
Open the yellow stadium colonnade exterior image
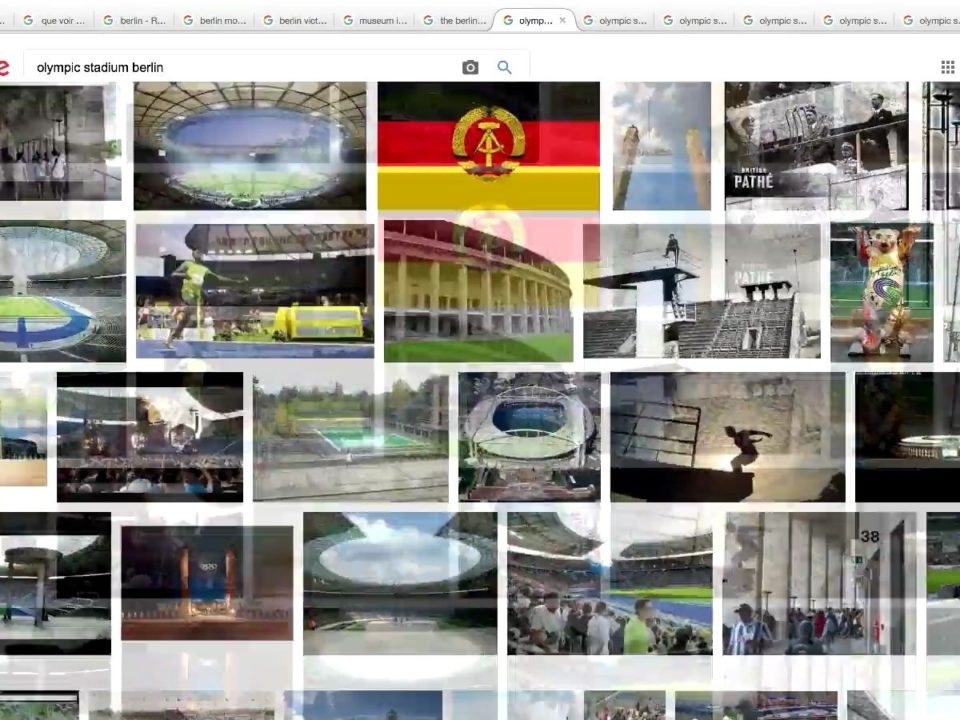click(478, 291)
